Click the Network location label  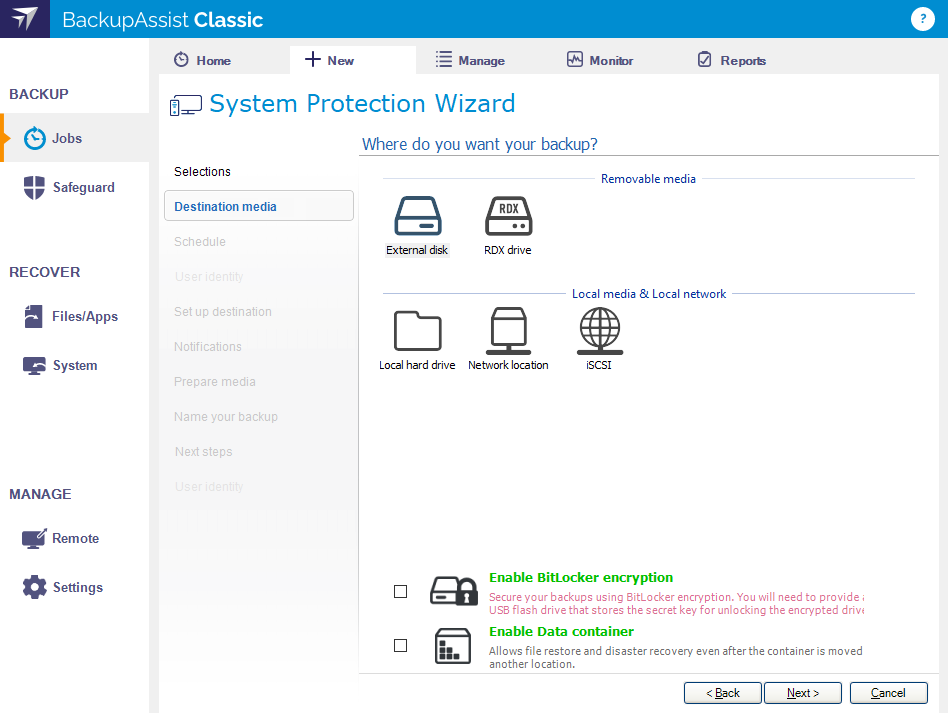click(x=508, y=365)
